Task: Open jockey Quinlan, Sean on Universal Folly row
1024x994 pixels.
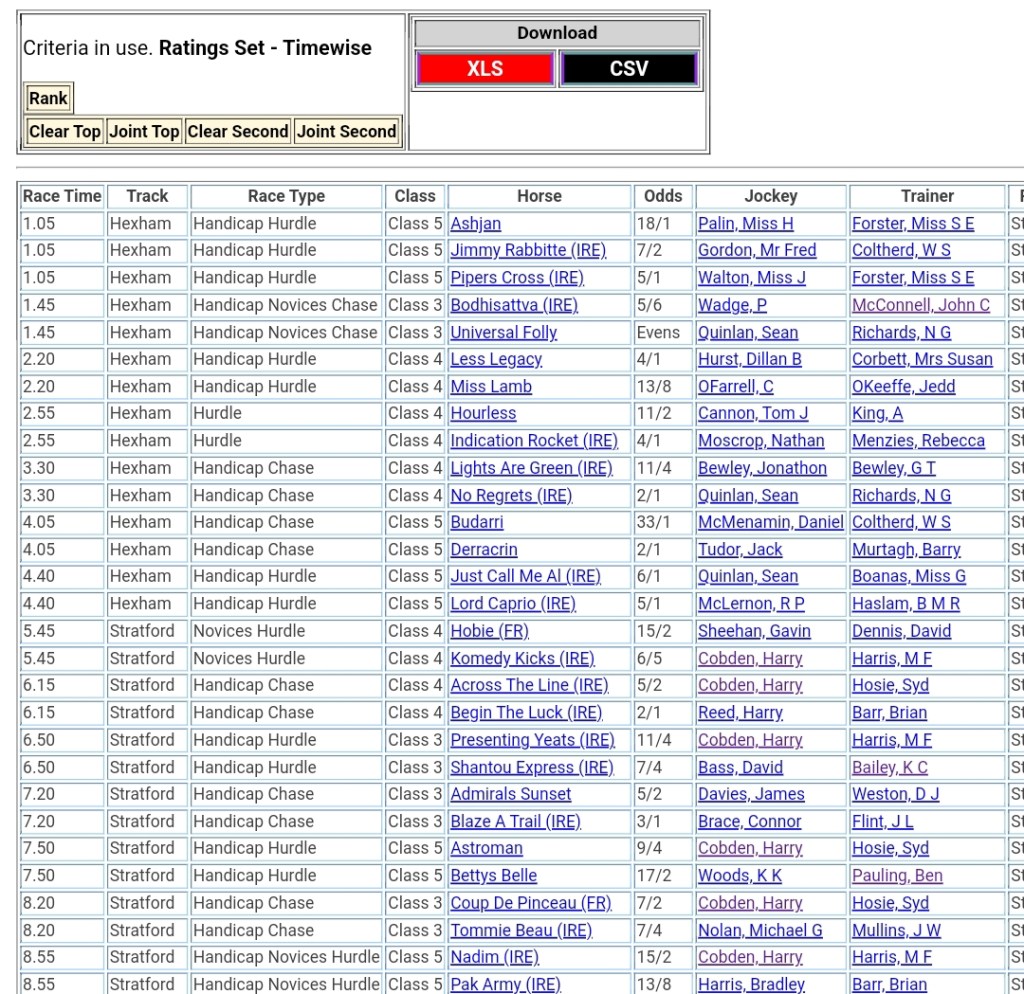Action: tap(747, 333)
